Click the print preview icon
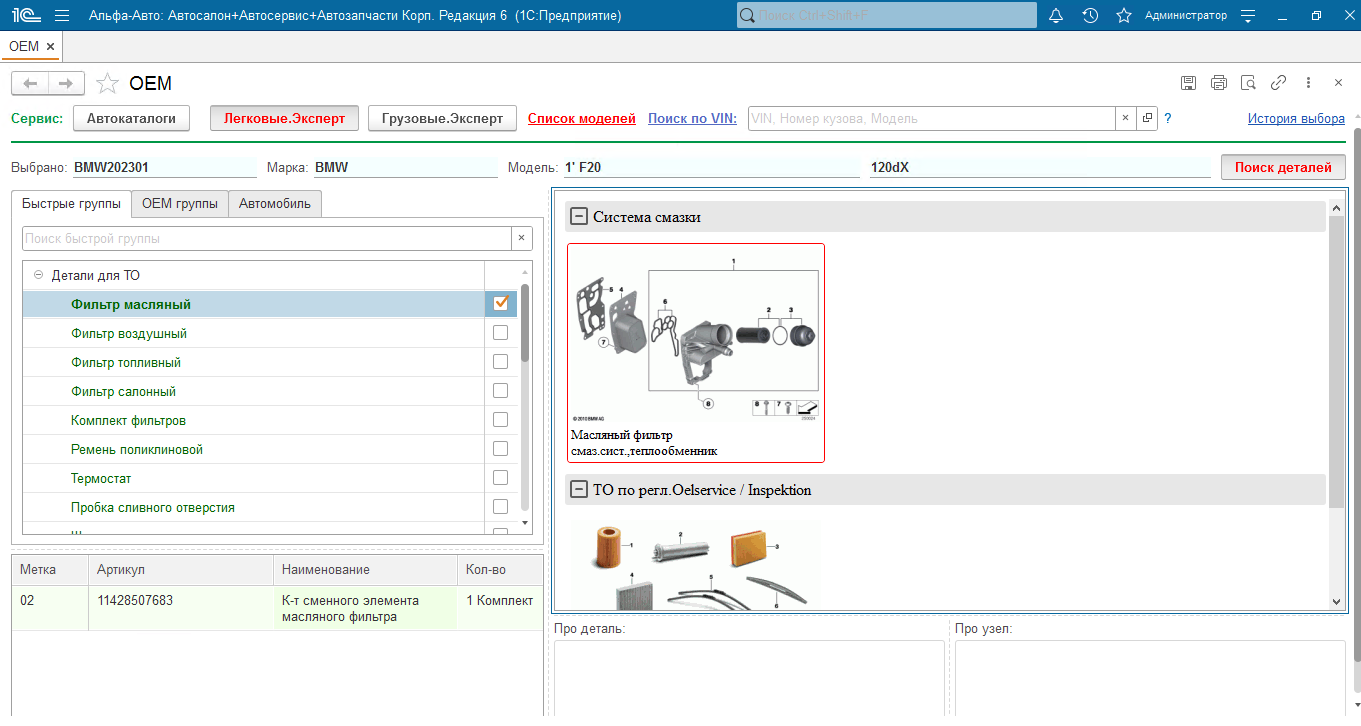1361x726 pixels. pos(1248,83)
